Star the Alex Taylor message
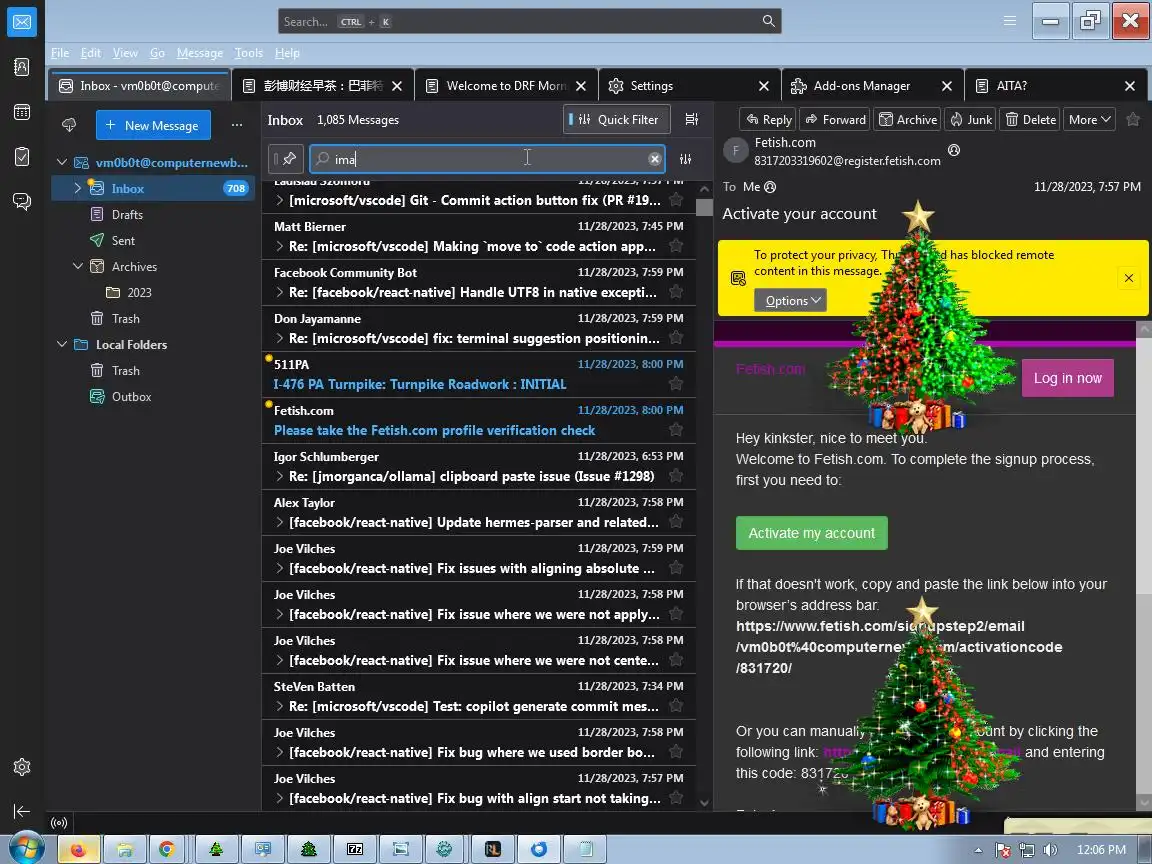Screen dimensions: 1152x864 [x=676, y=522]
